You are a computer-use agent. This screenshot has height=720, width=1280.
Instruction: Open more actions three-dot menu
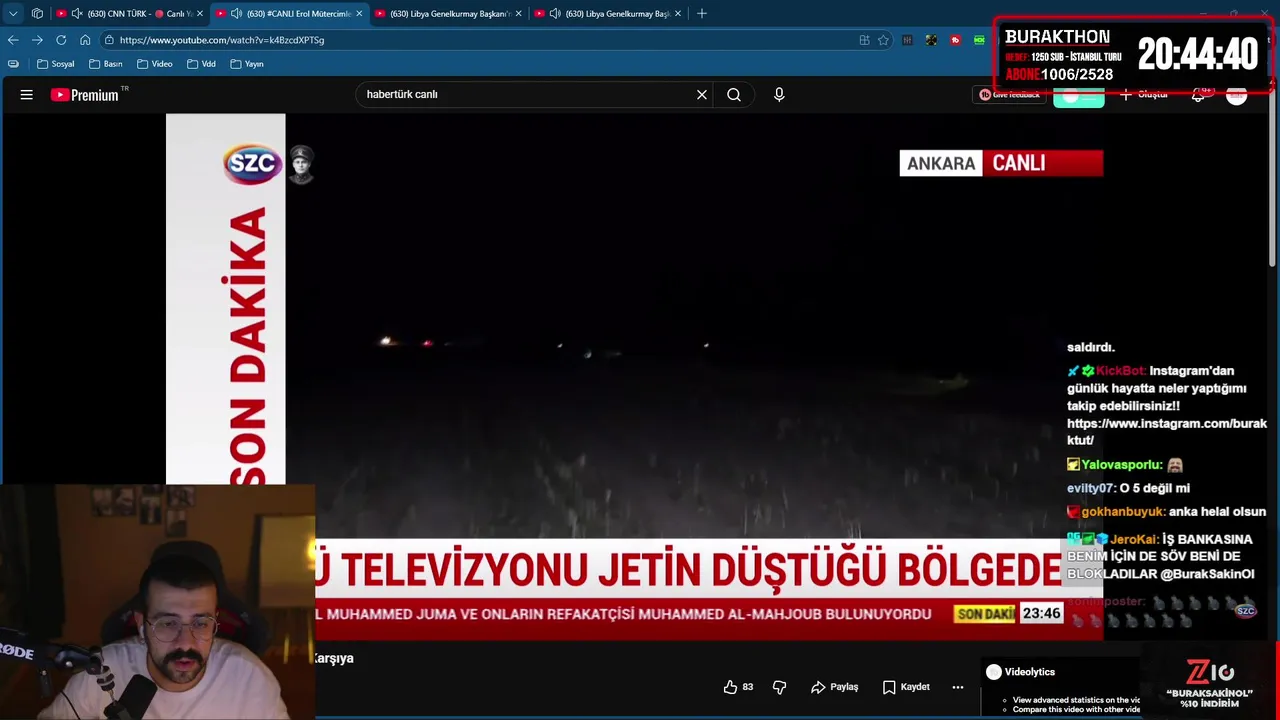[x=958, y=687]
